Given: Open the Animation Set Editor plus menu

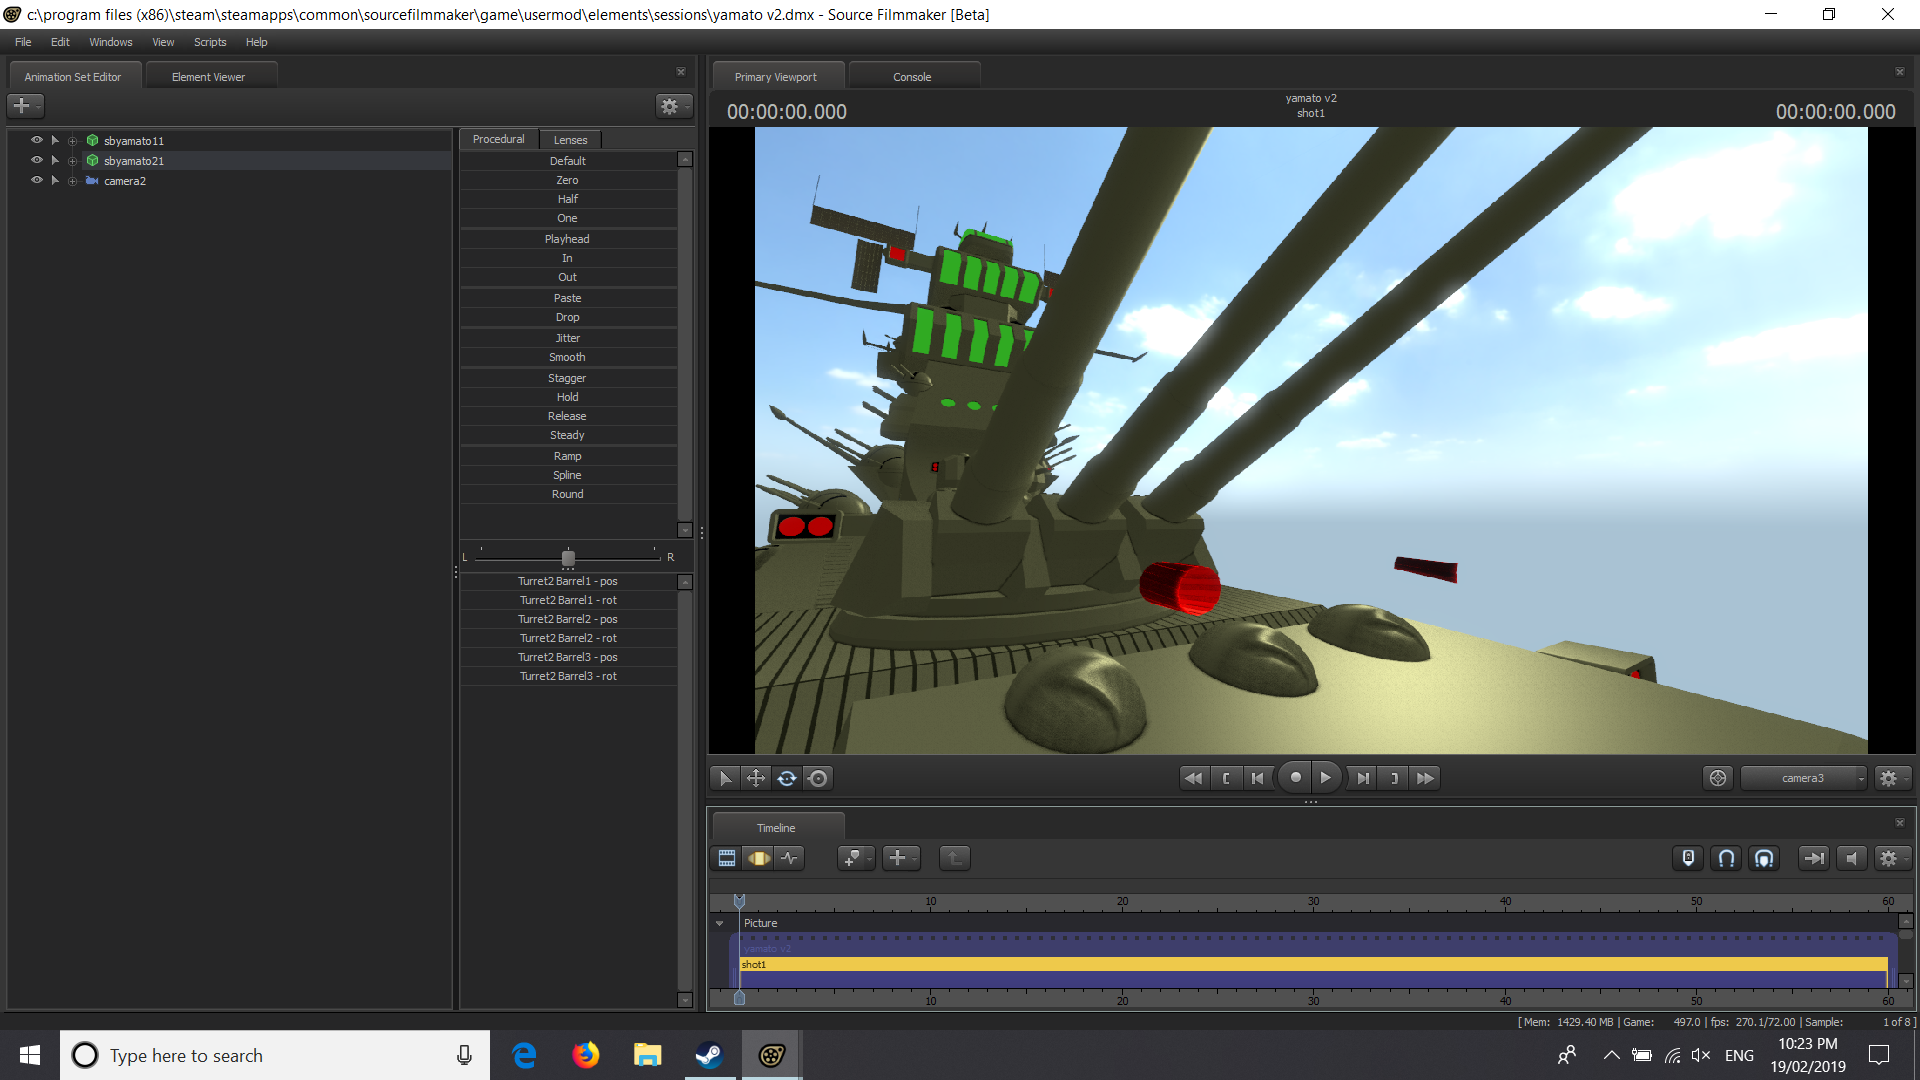Looking at the screenshot, I should pyautogui.click(x=25, y=105).
